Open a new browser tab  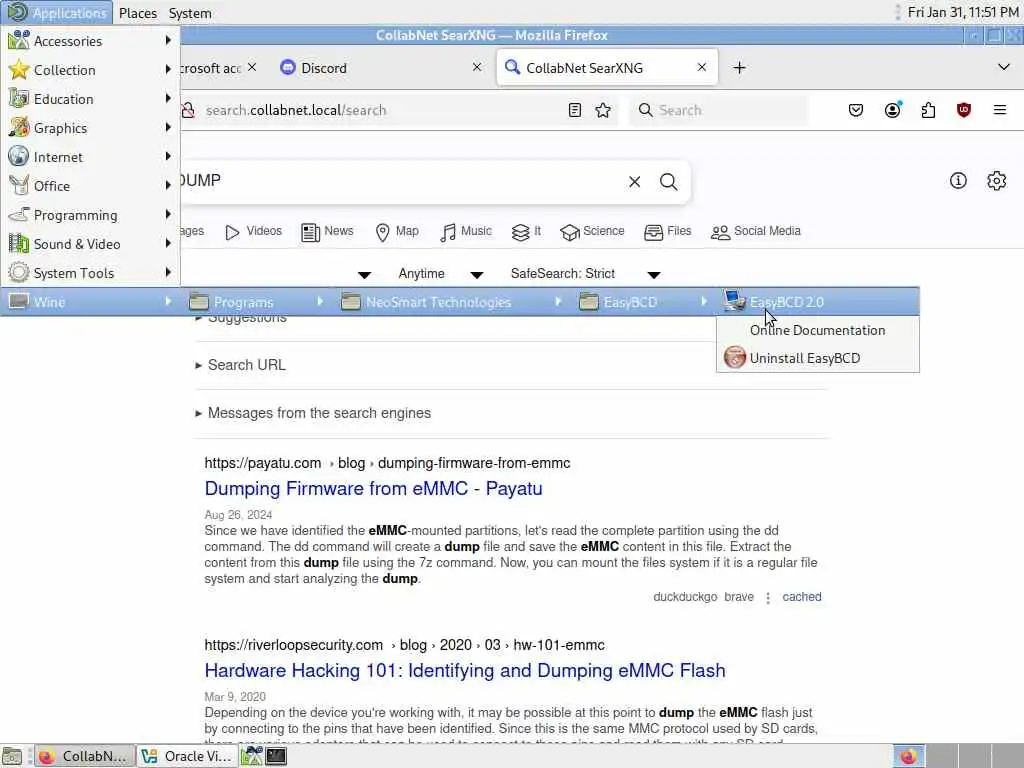[739, 68]
